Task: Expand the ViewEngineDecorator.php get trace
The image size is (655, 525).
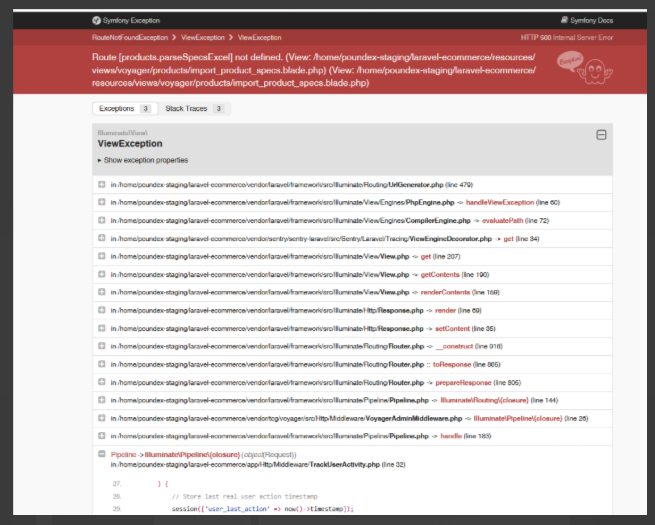Action: (102, 238)
